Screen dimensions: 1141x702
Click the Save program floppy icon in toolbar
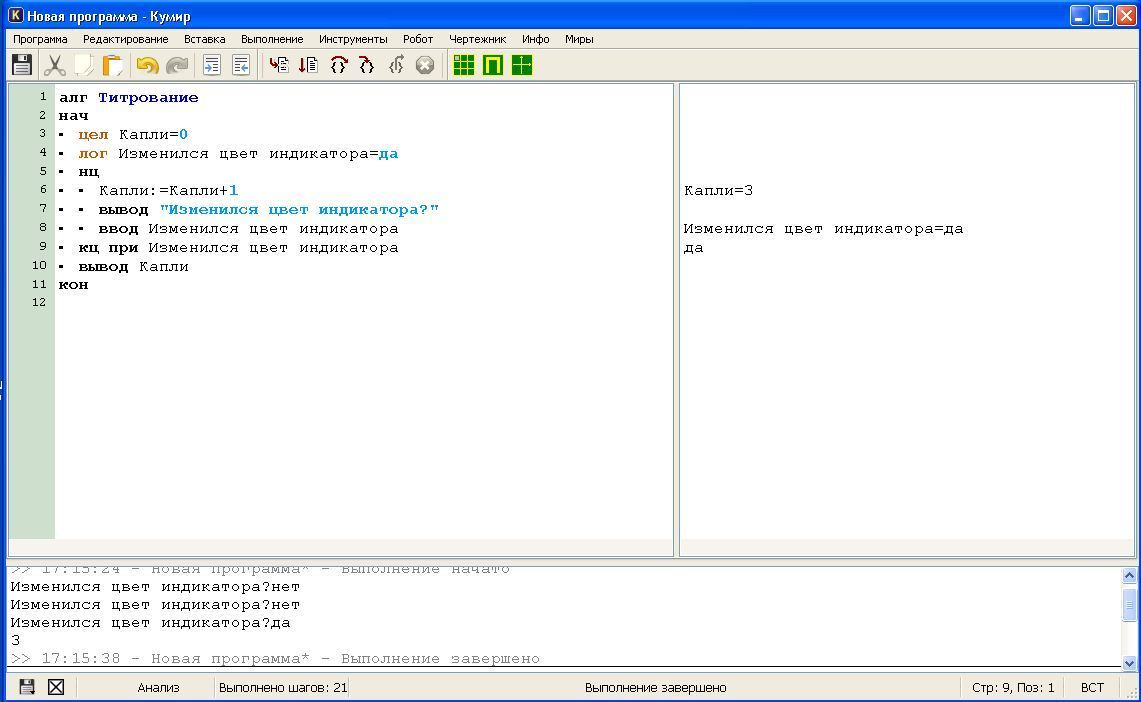pyautogui.click(x=21, y=65)
